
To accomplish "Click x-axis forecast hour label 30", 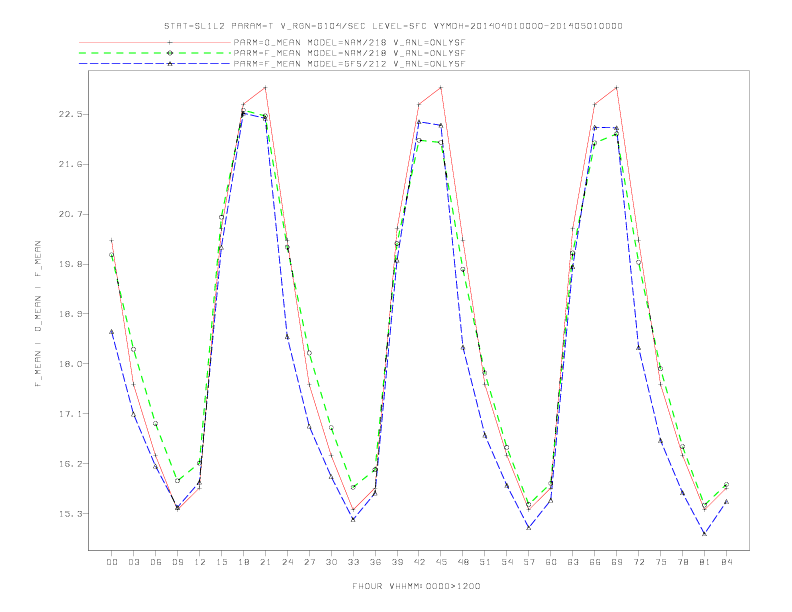I will [x=331, y=562].
